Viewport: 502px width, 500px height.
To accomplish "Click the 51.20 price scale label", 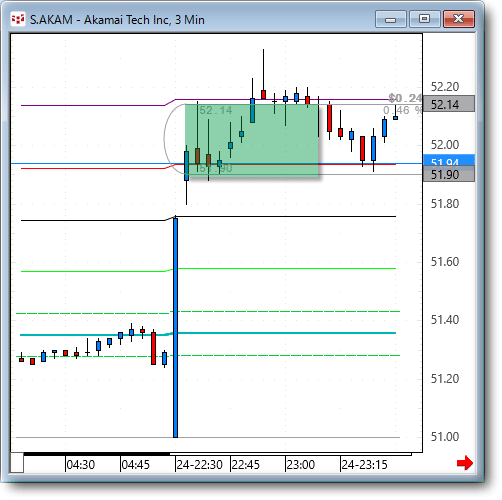I will (445, 379).
